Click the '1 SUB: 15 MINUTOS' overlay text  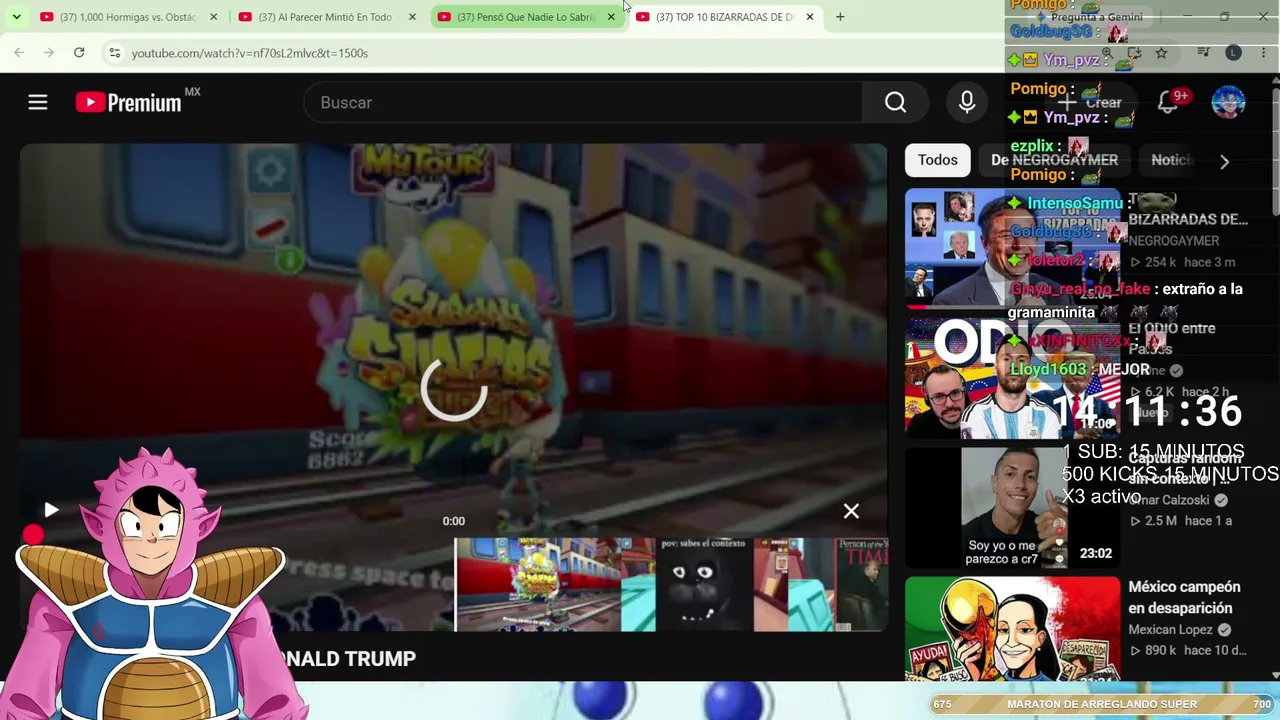coord(1153,452)
